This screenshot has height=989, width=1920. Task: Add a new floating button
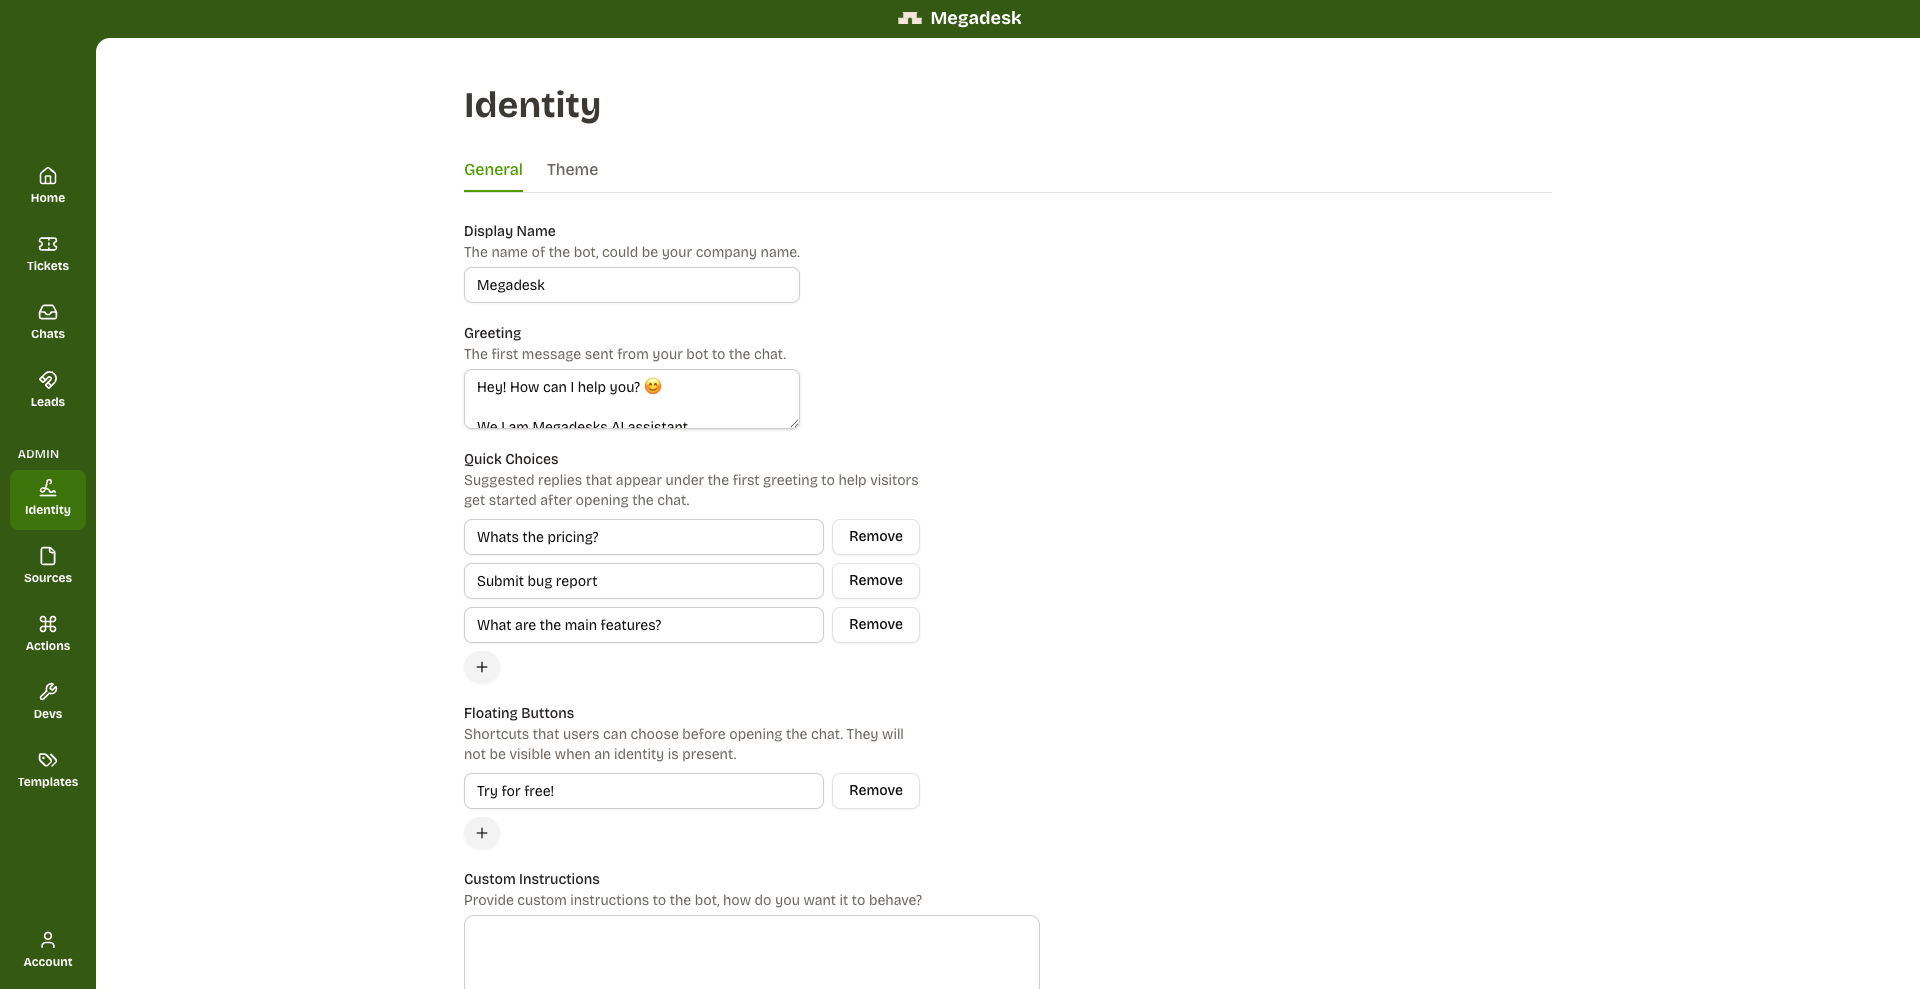[482, 833]
